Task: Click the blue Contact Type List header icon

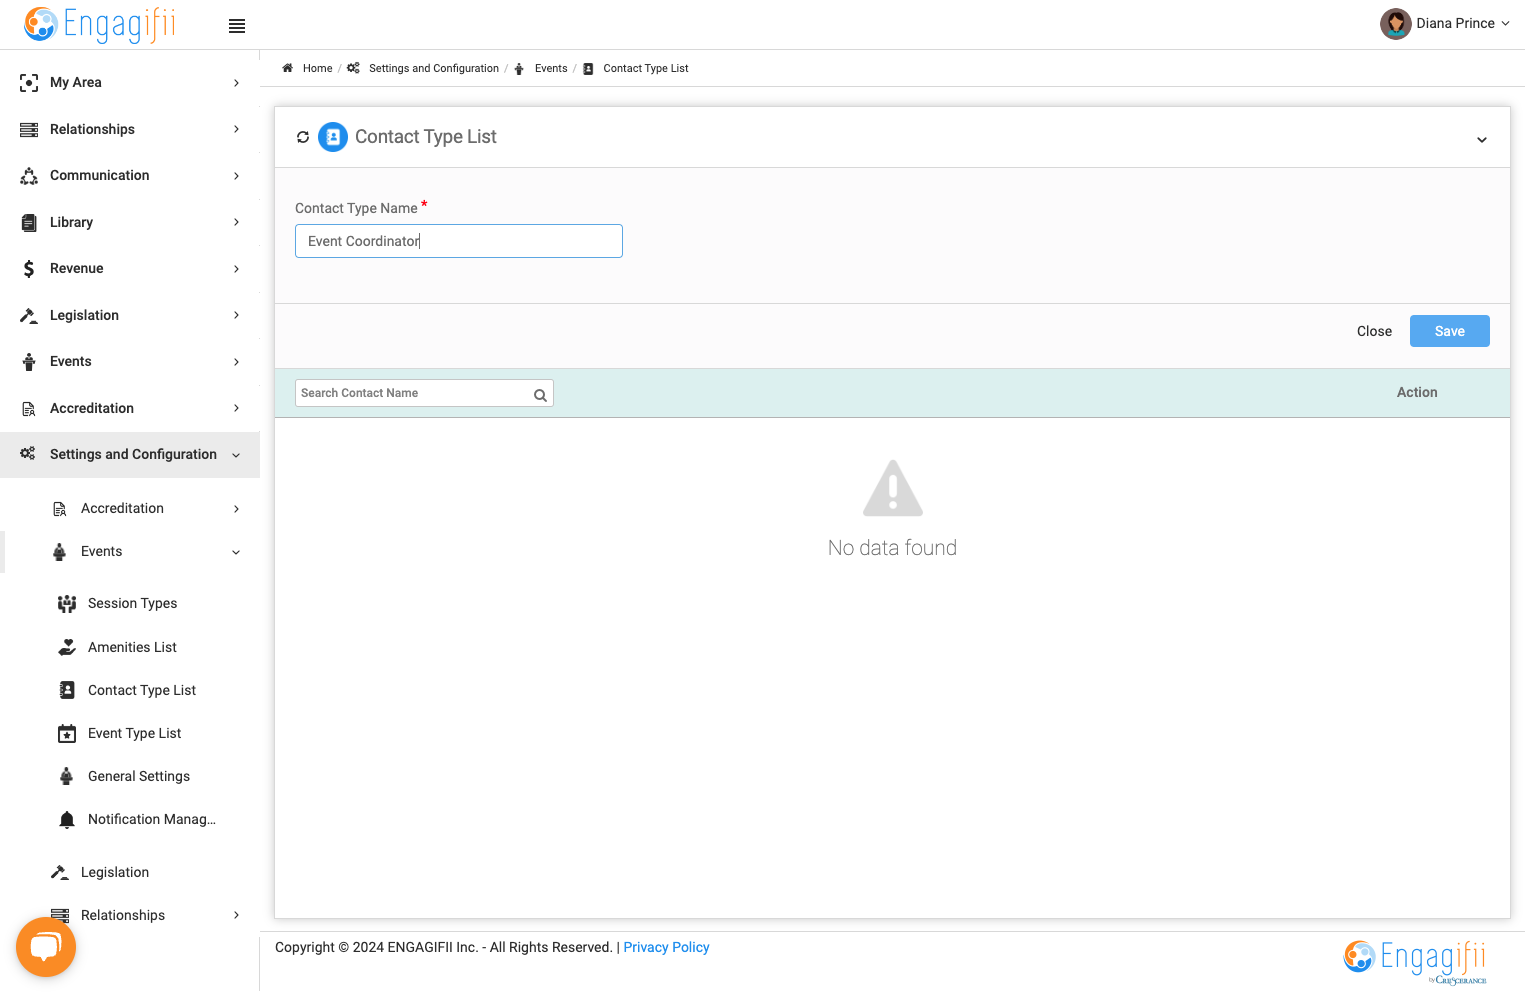Action: pos(333,137)
